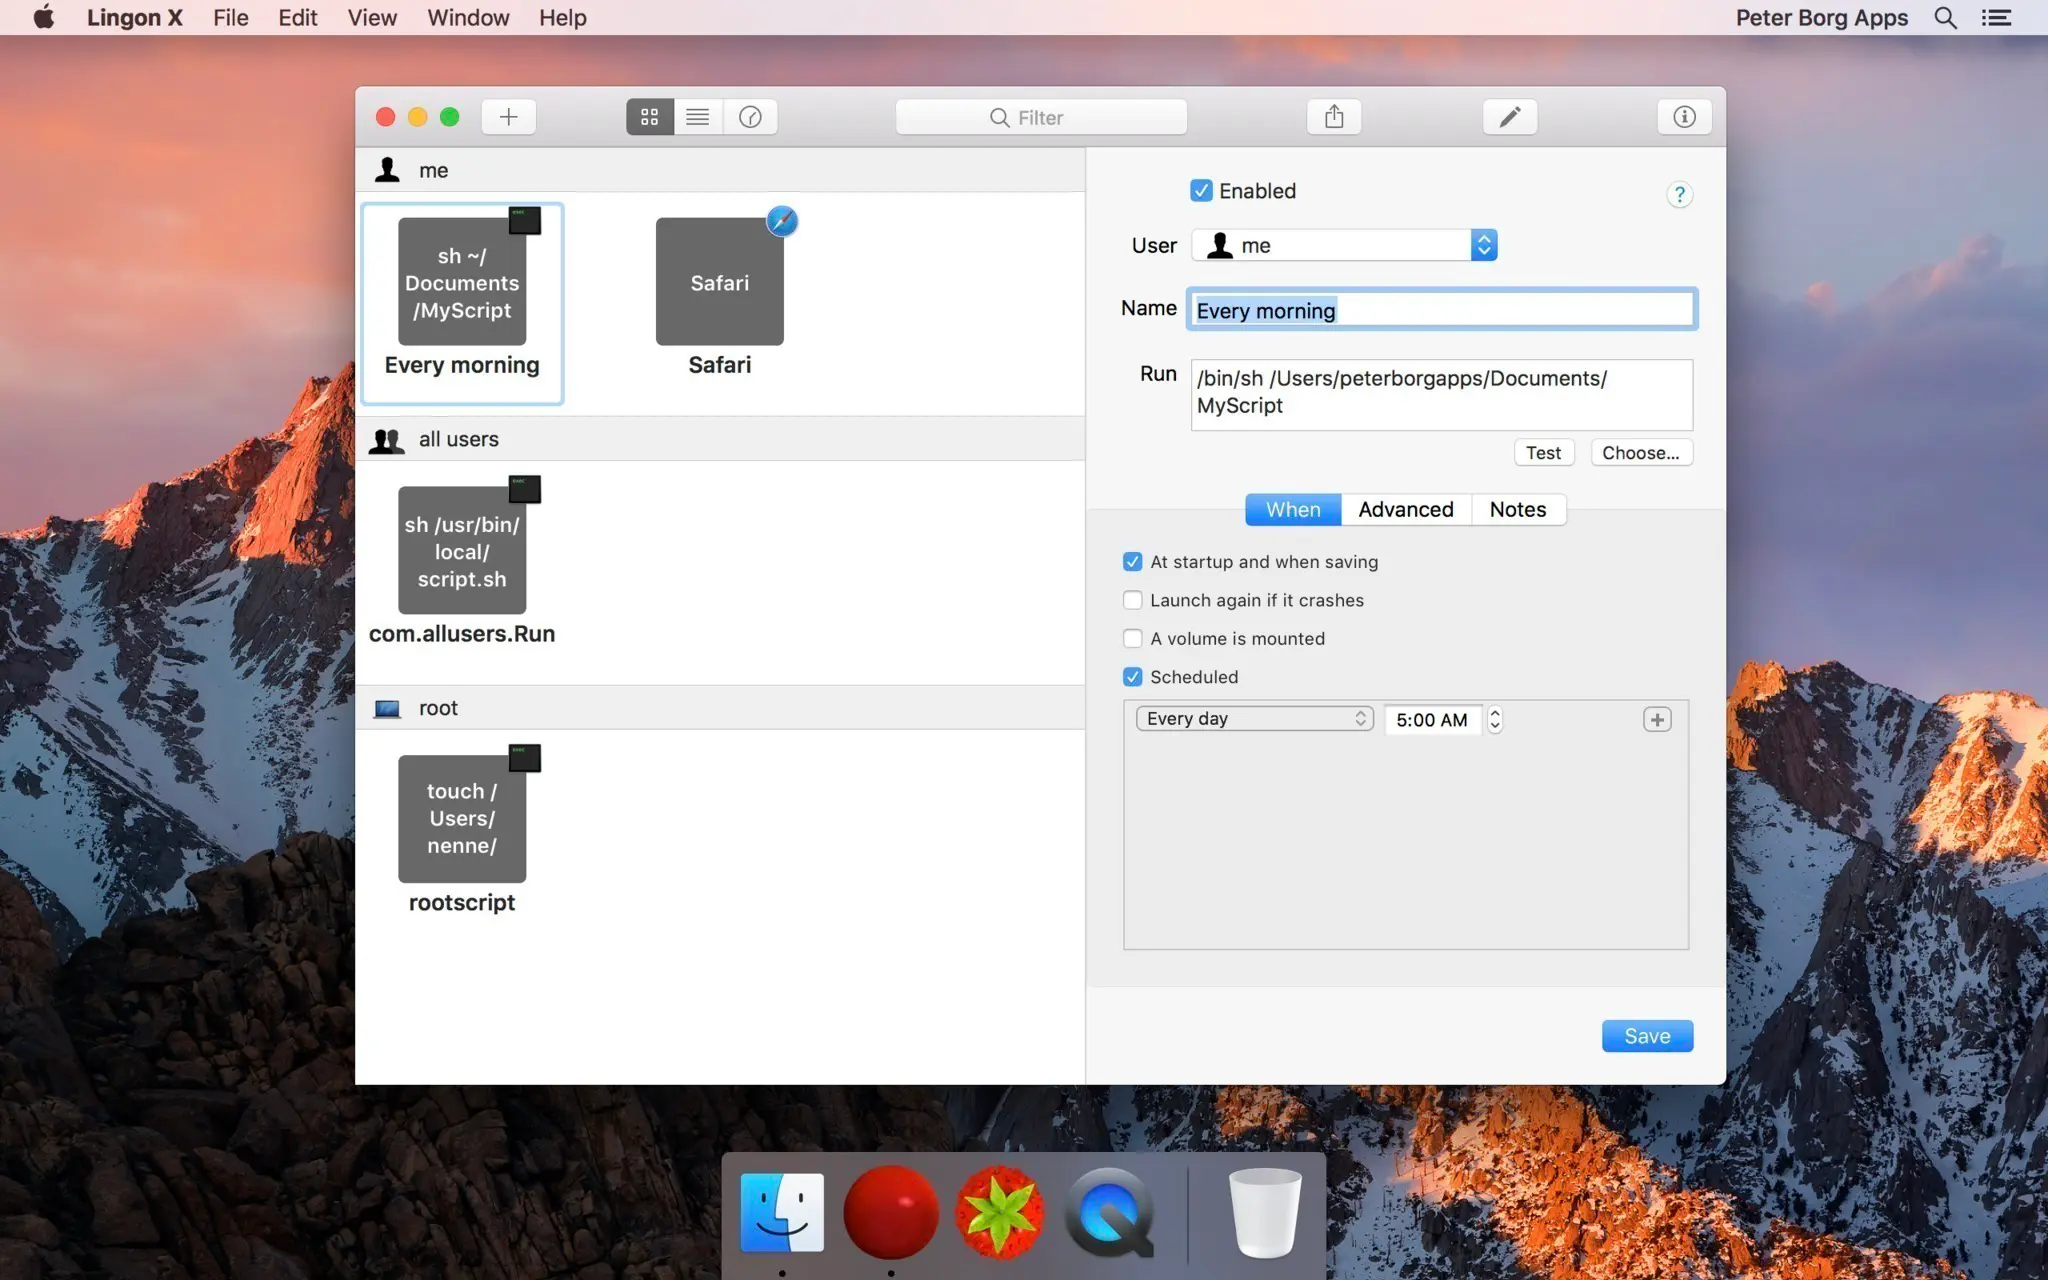Click the Every morning Name input field
2048x1280 pixels.
(x=1441, y=310)
